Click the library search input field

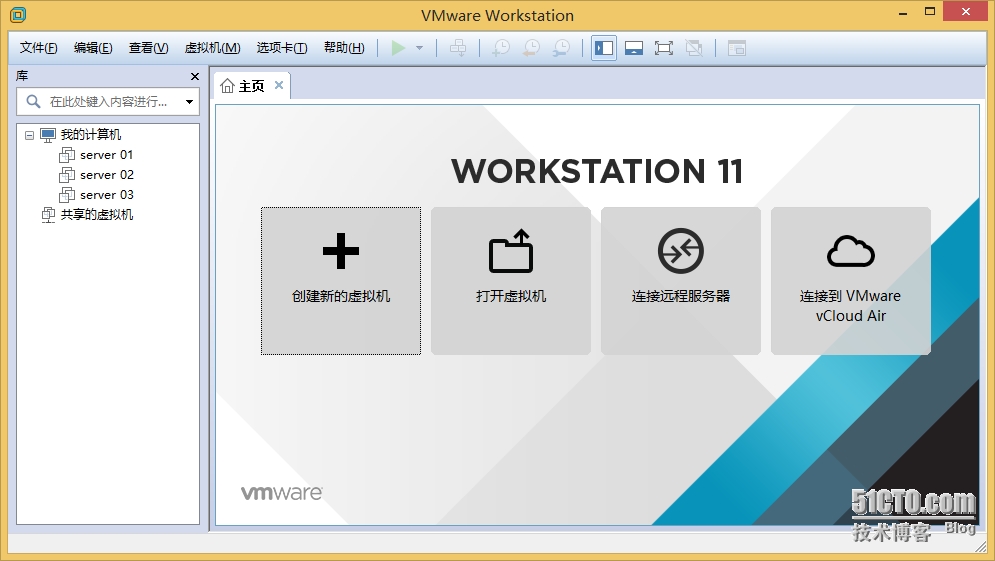[x=108, y=102]
